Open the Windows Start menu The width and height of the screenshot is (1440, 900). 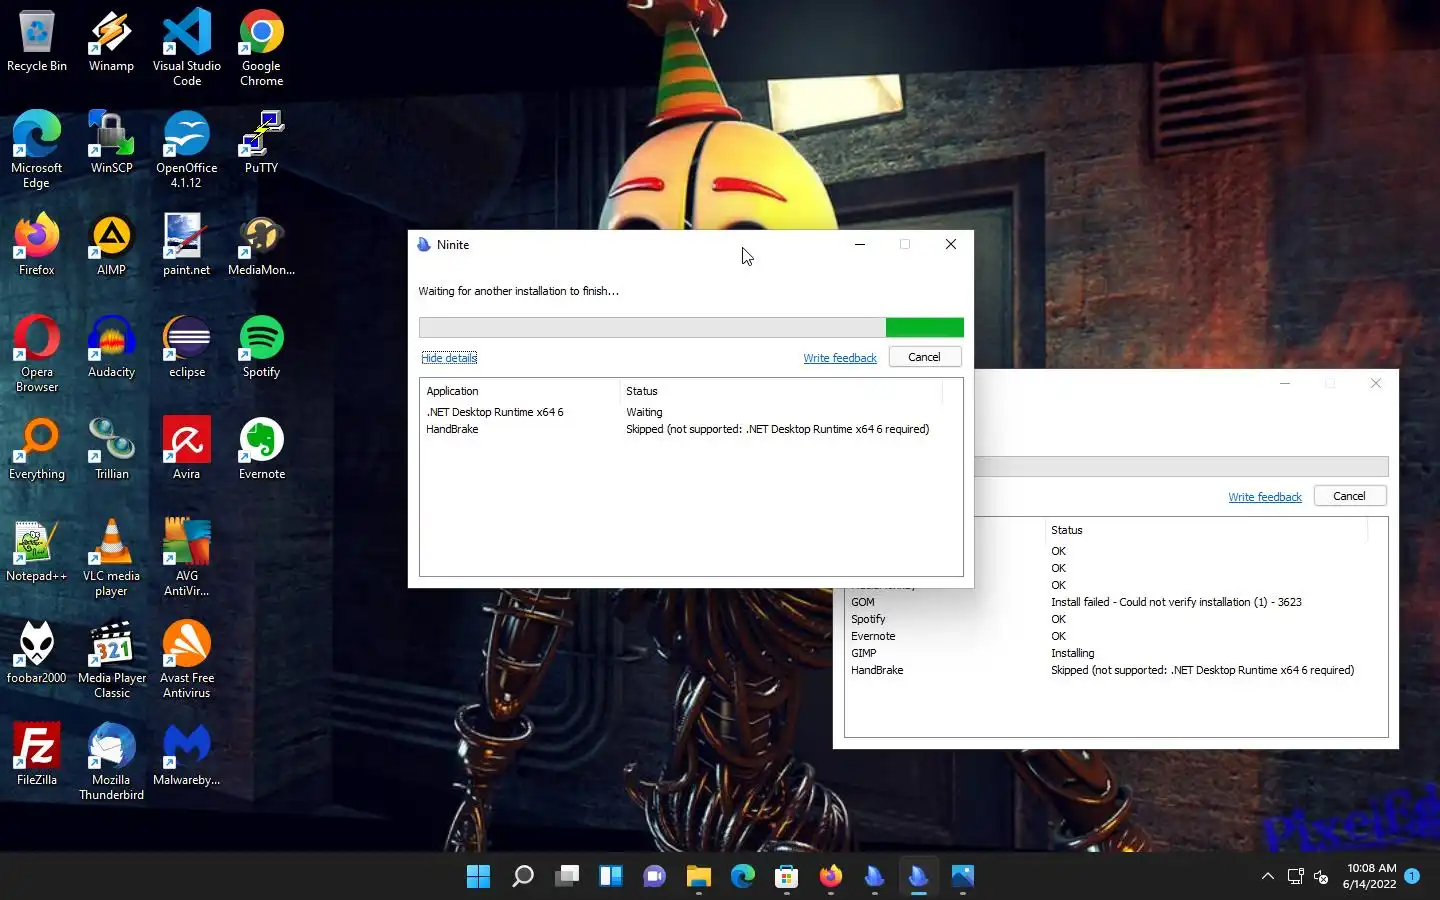tap(478, 877)
